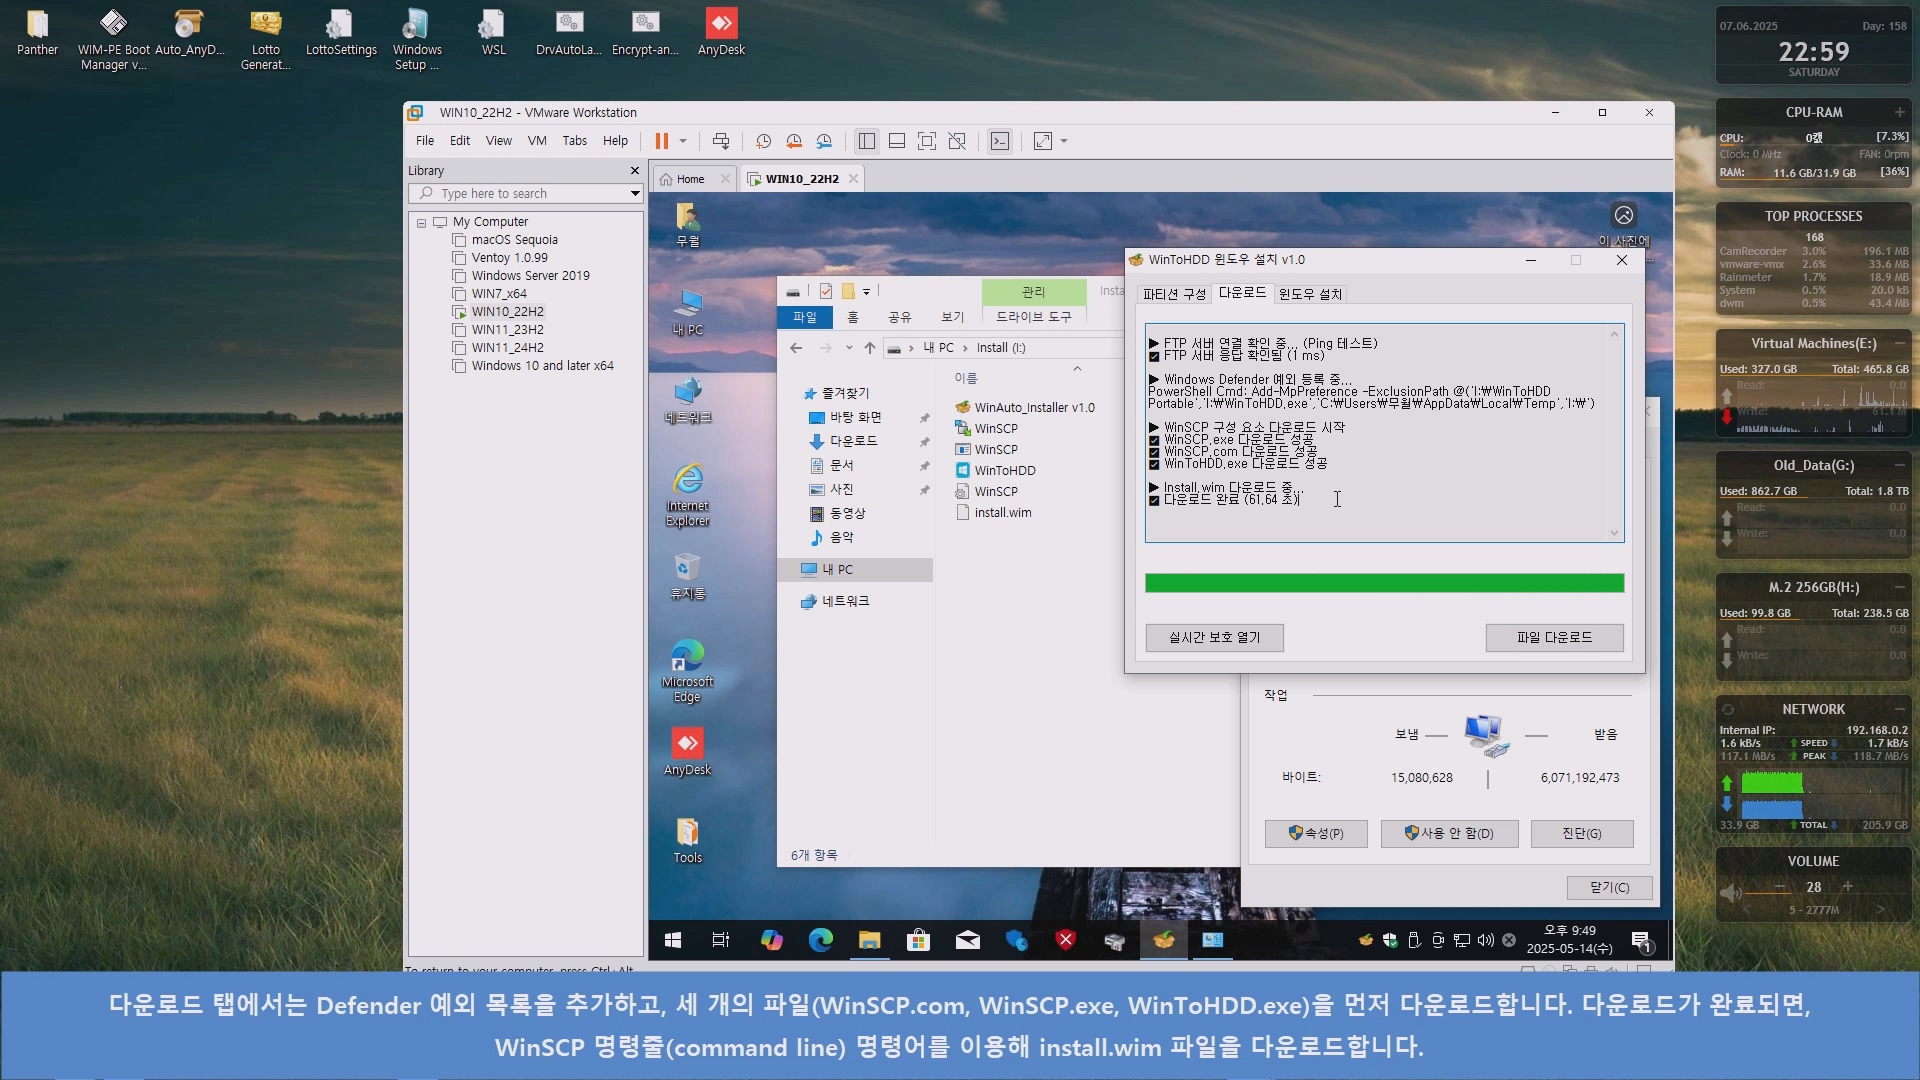The width and height of the screenshot is (1920, 1080).
Task: Click the 닫기(C) button
Action: pyautogui.click(x=1609, y=887)
